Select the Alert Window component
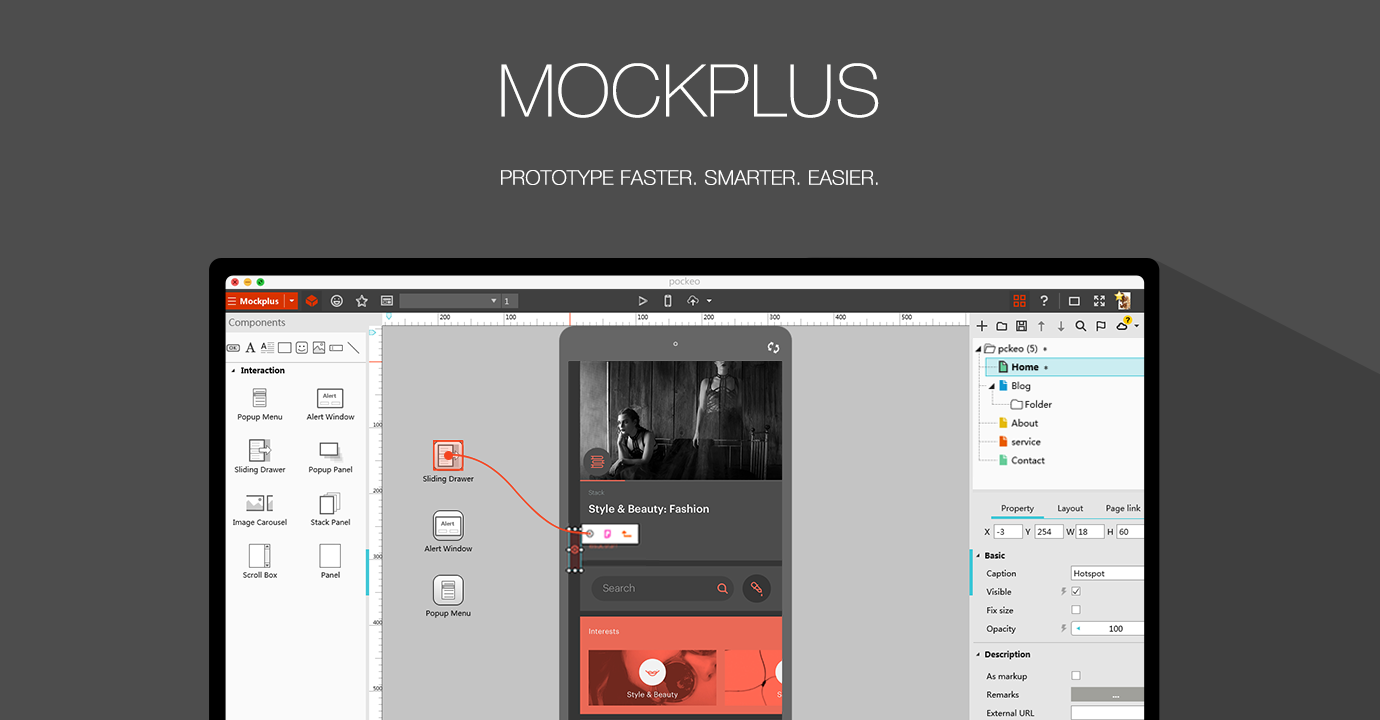The height and width of the screenshot is (720, 1380). [x=330, y=400]
